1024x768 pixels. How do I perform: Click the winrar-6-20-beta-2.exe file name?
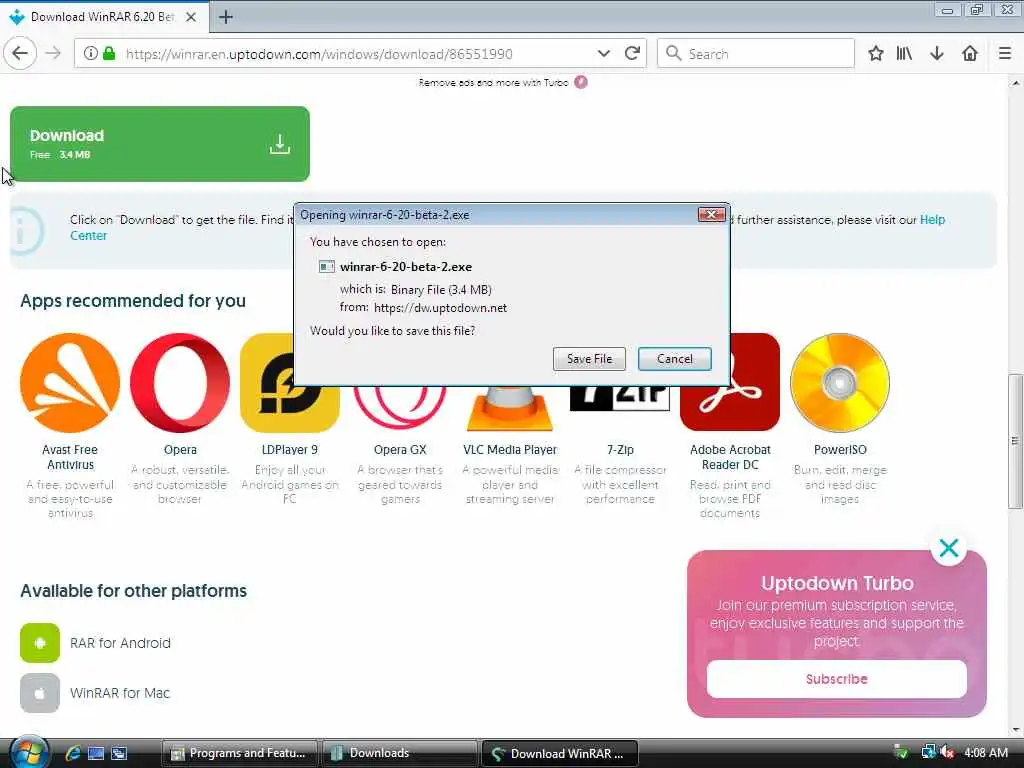[406, 266]
